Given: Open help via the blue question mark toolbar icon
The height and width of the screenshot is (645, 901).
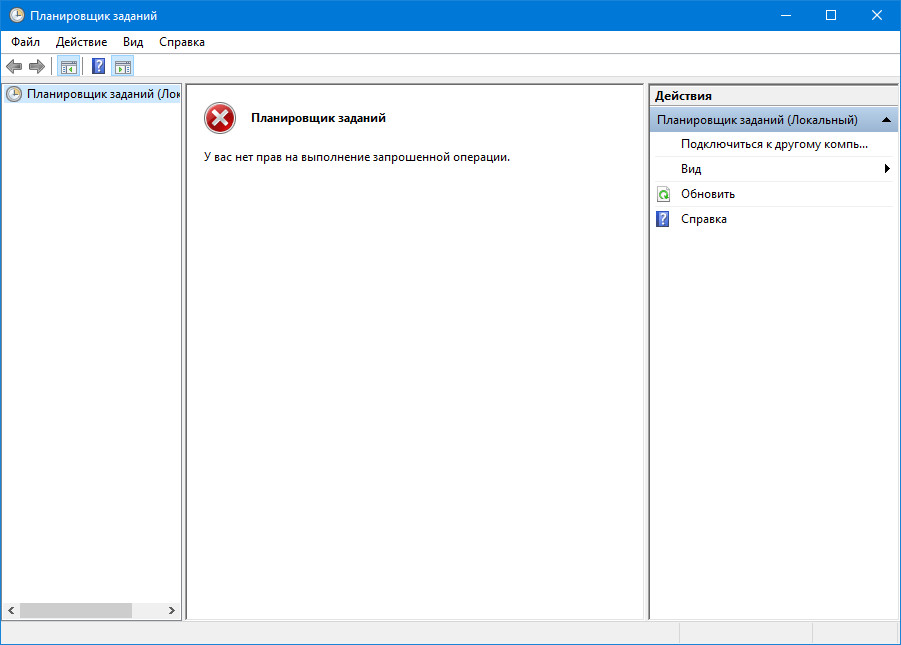Looking at the screenshot, I should tap(98, 67).
